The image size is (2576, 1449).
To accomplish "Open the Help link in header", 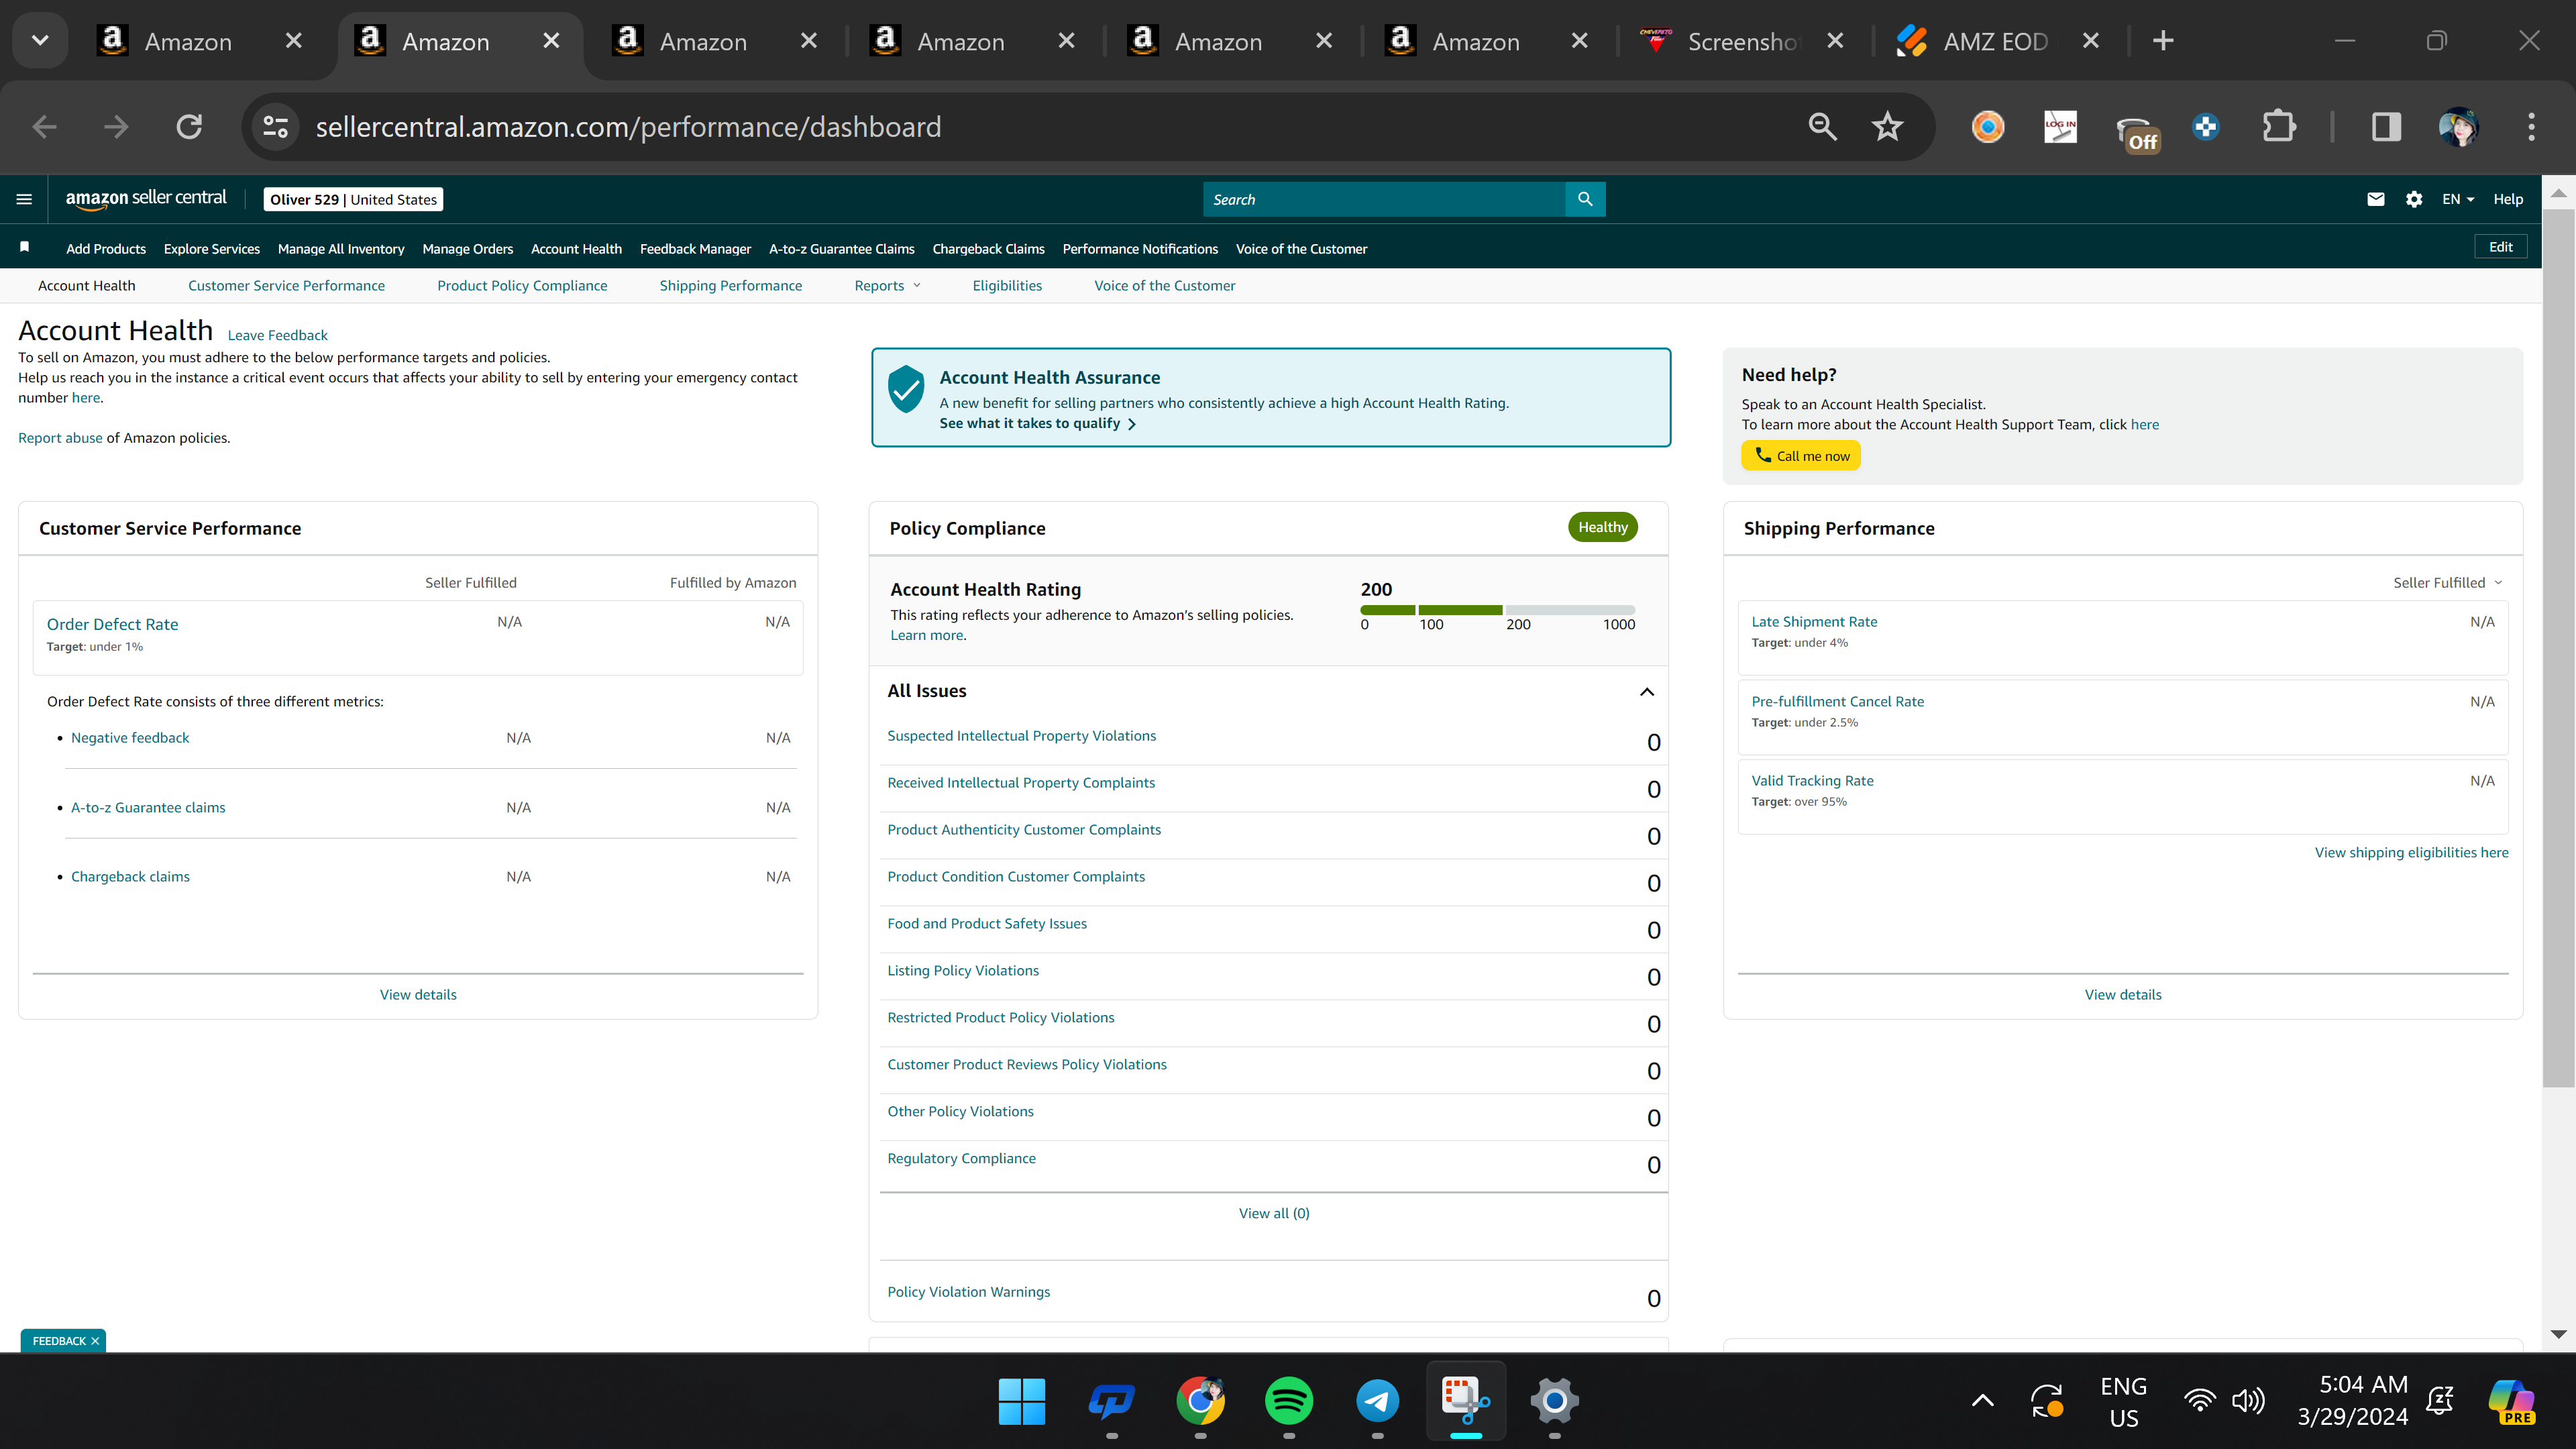I will pos(2508,199).
